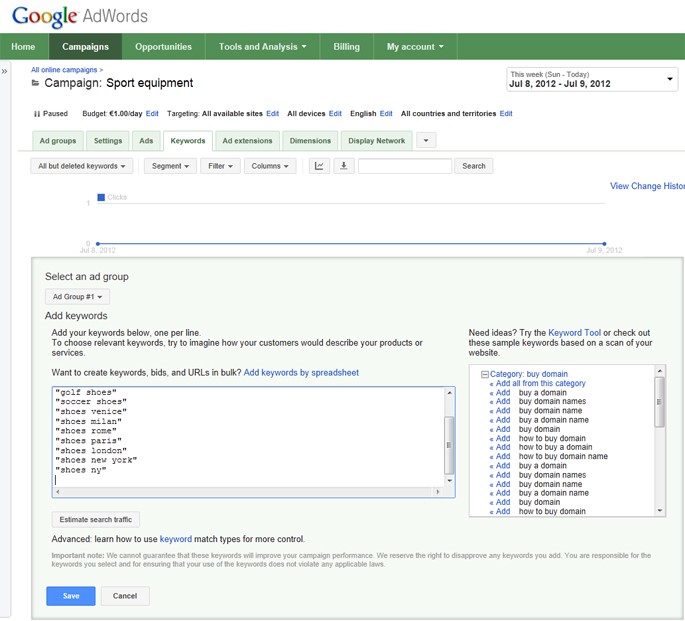
Task: Open the Billing tab
Action: coord(346,47)
